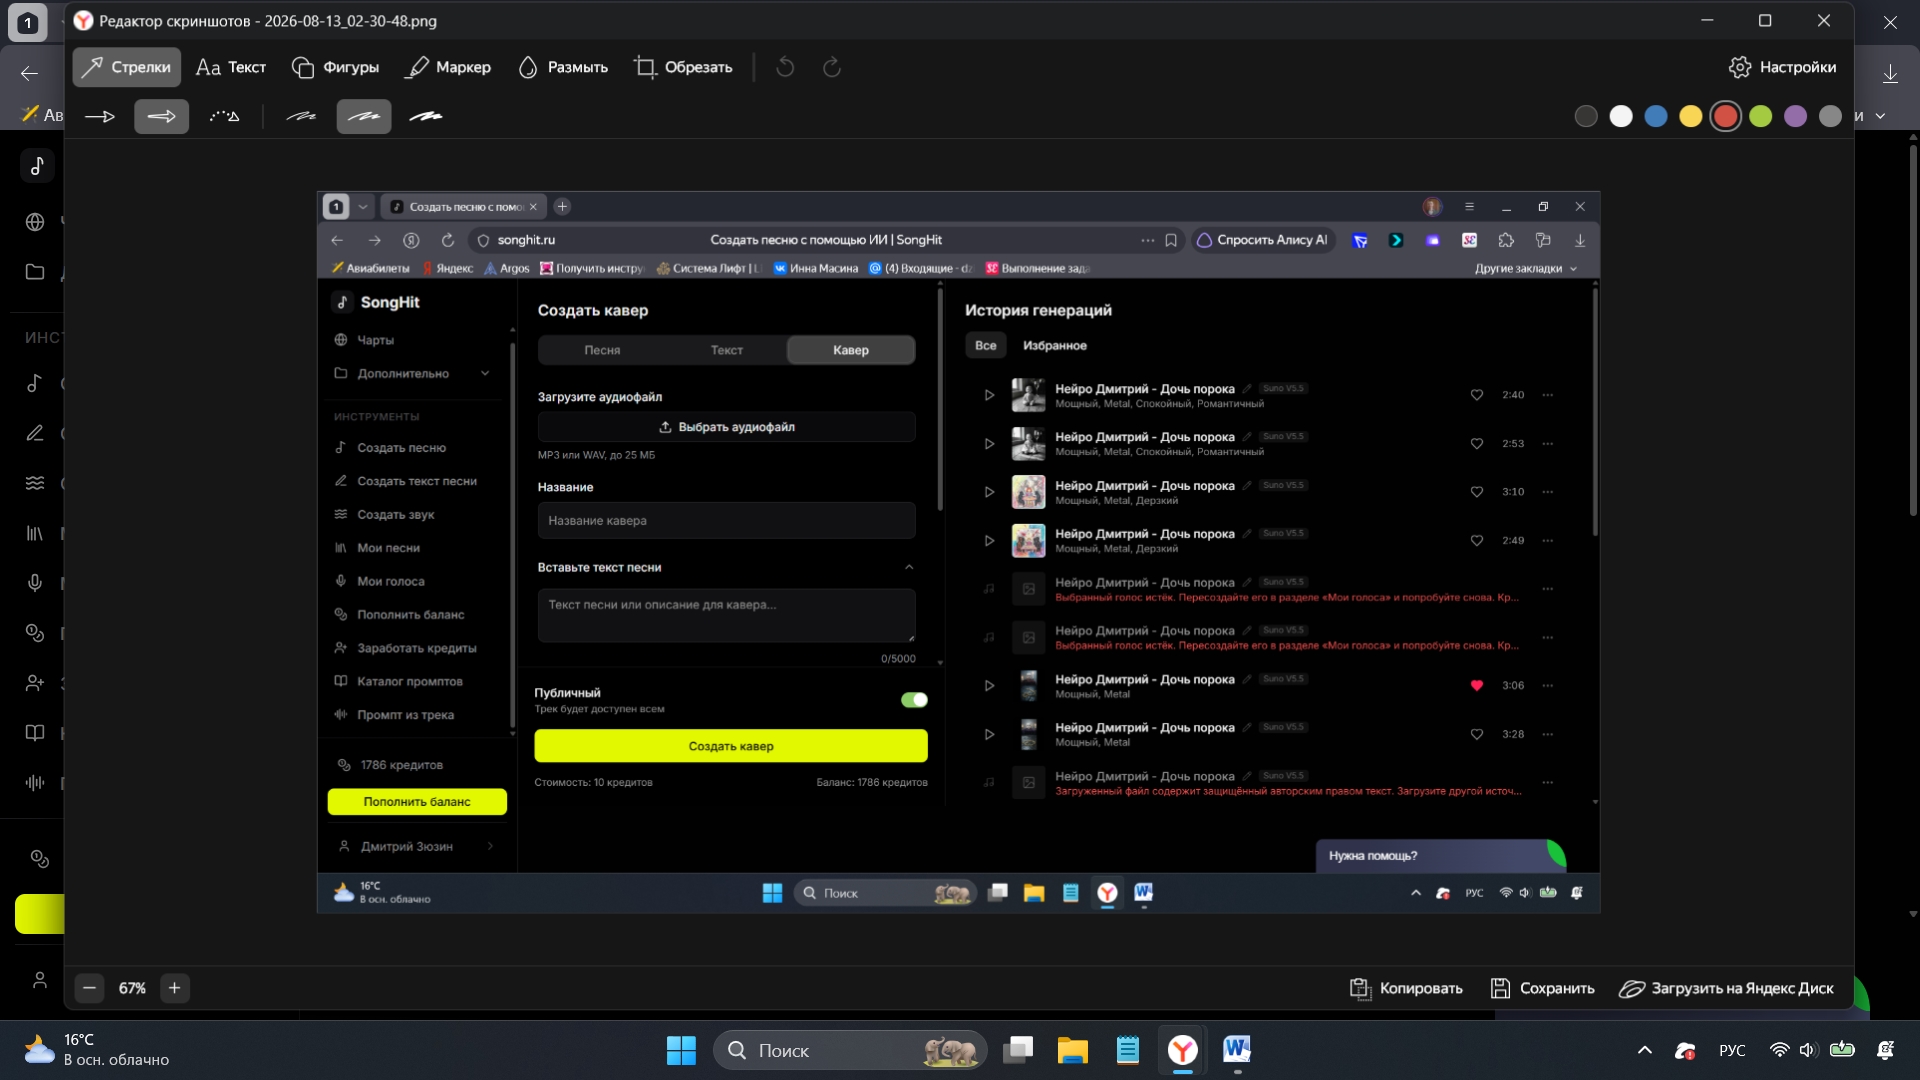Pick the dotted-line arrow style
The height and width of the screenshot is (1080, 1920).
(224, 116)
